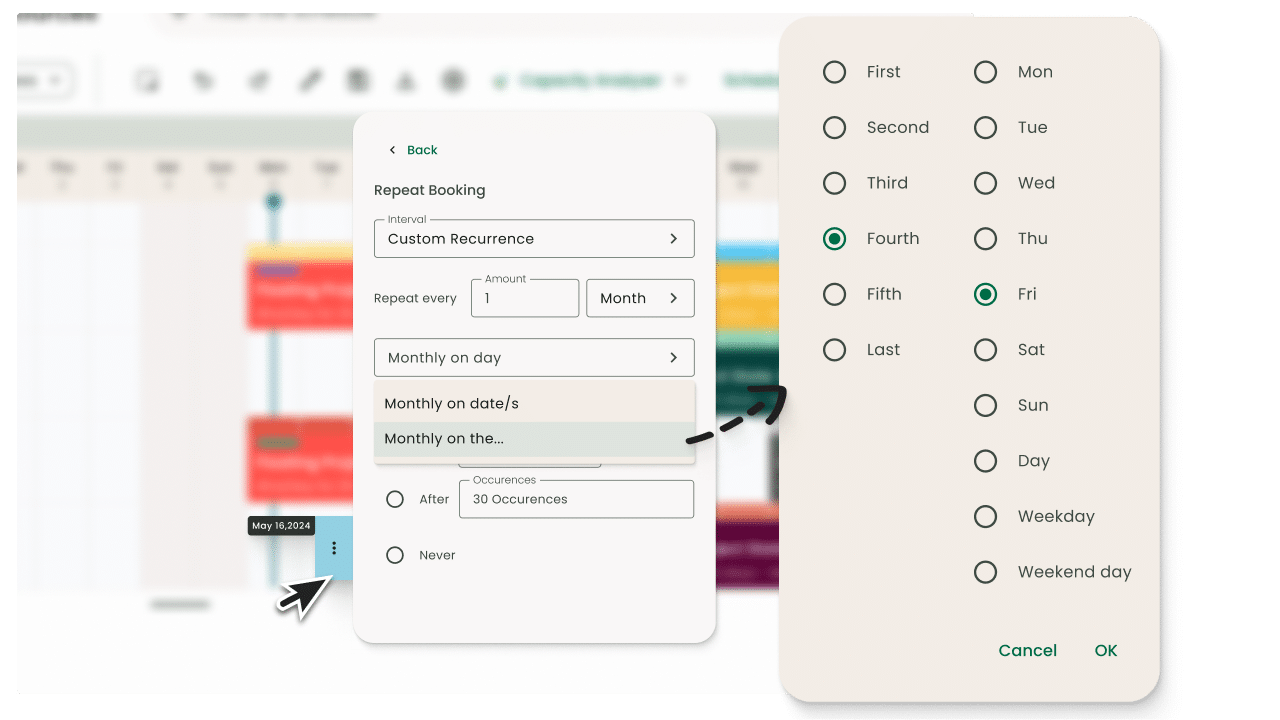This screenshot has width=1280, height=720.
Task: Click the three-dot booking options icon
Action: pos(334,548)
